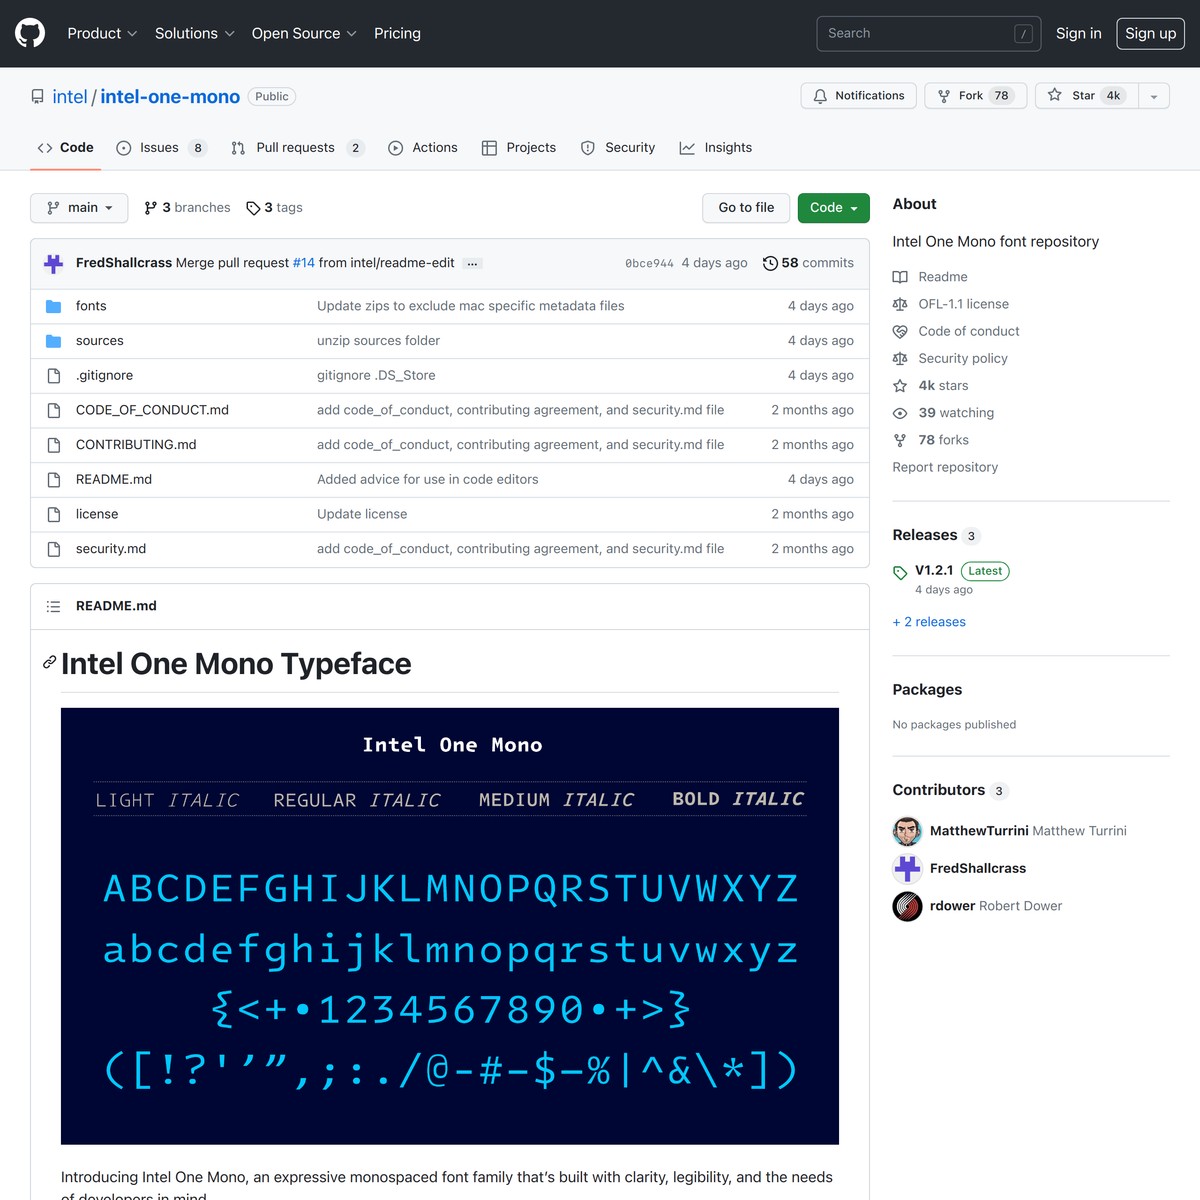Open the Pull requests tab
1200x1200 pixels.
click(295, 147)
